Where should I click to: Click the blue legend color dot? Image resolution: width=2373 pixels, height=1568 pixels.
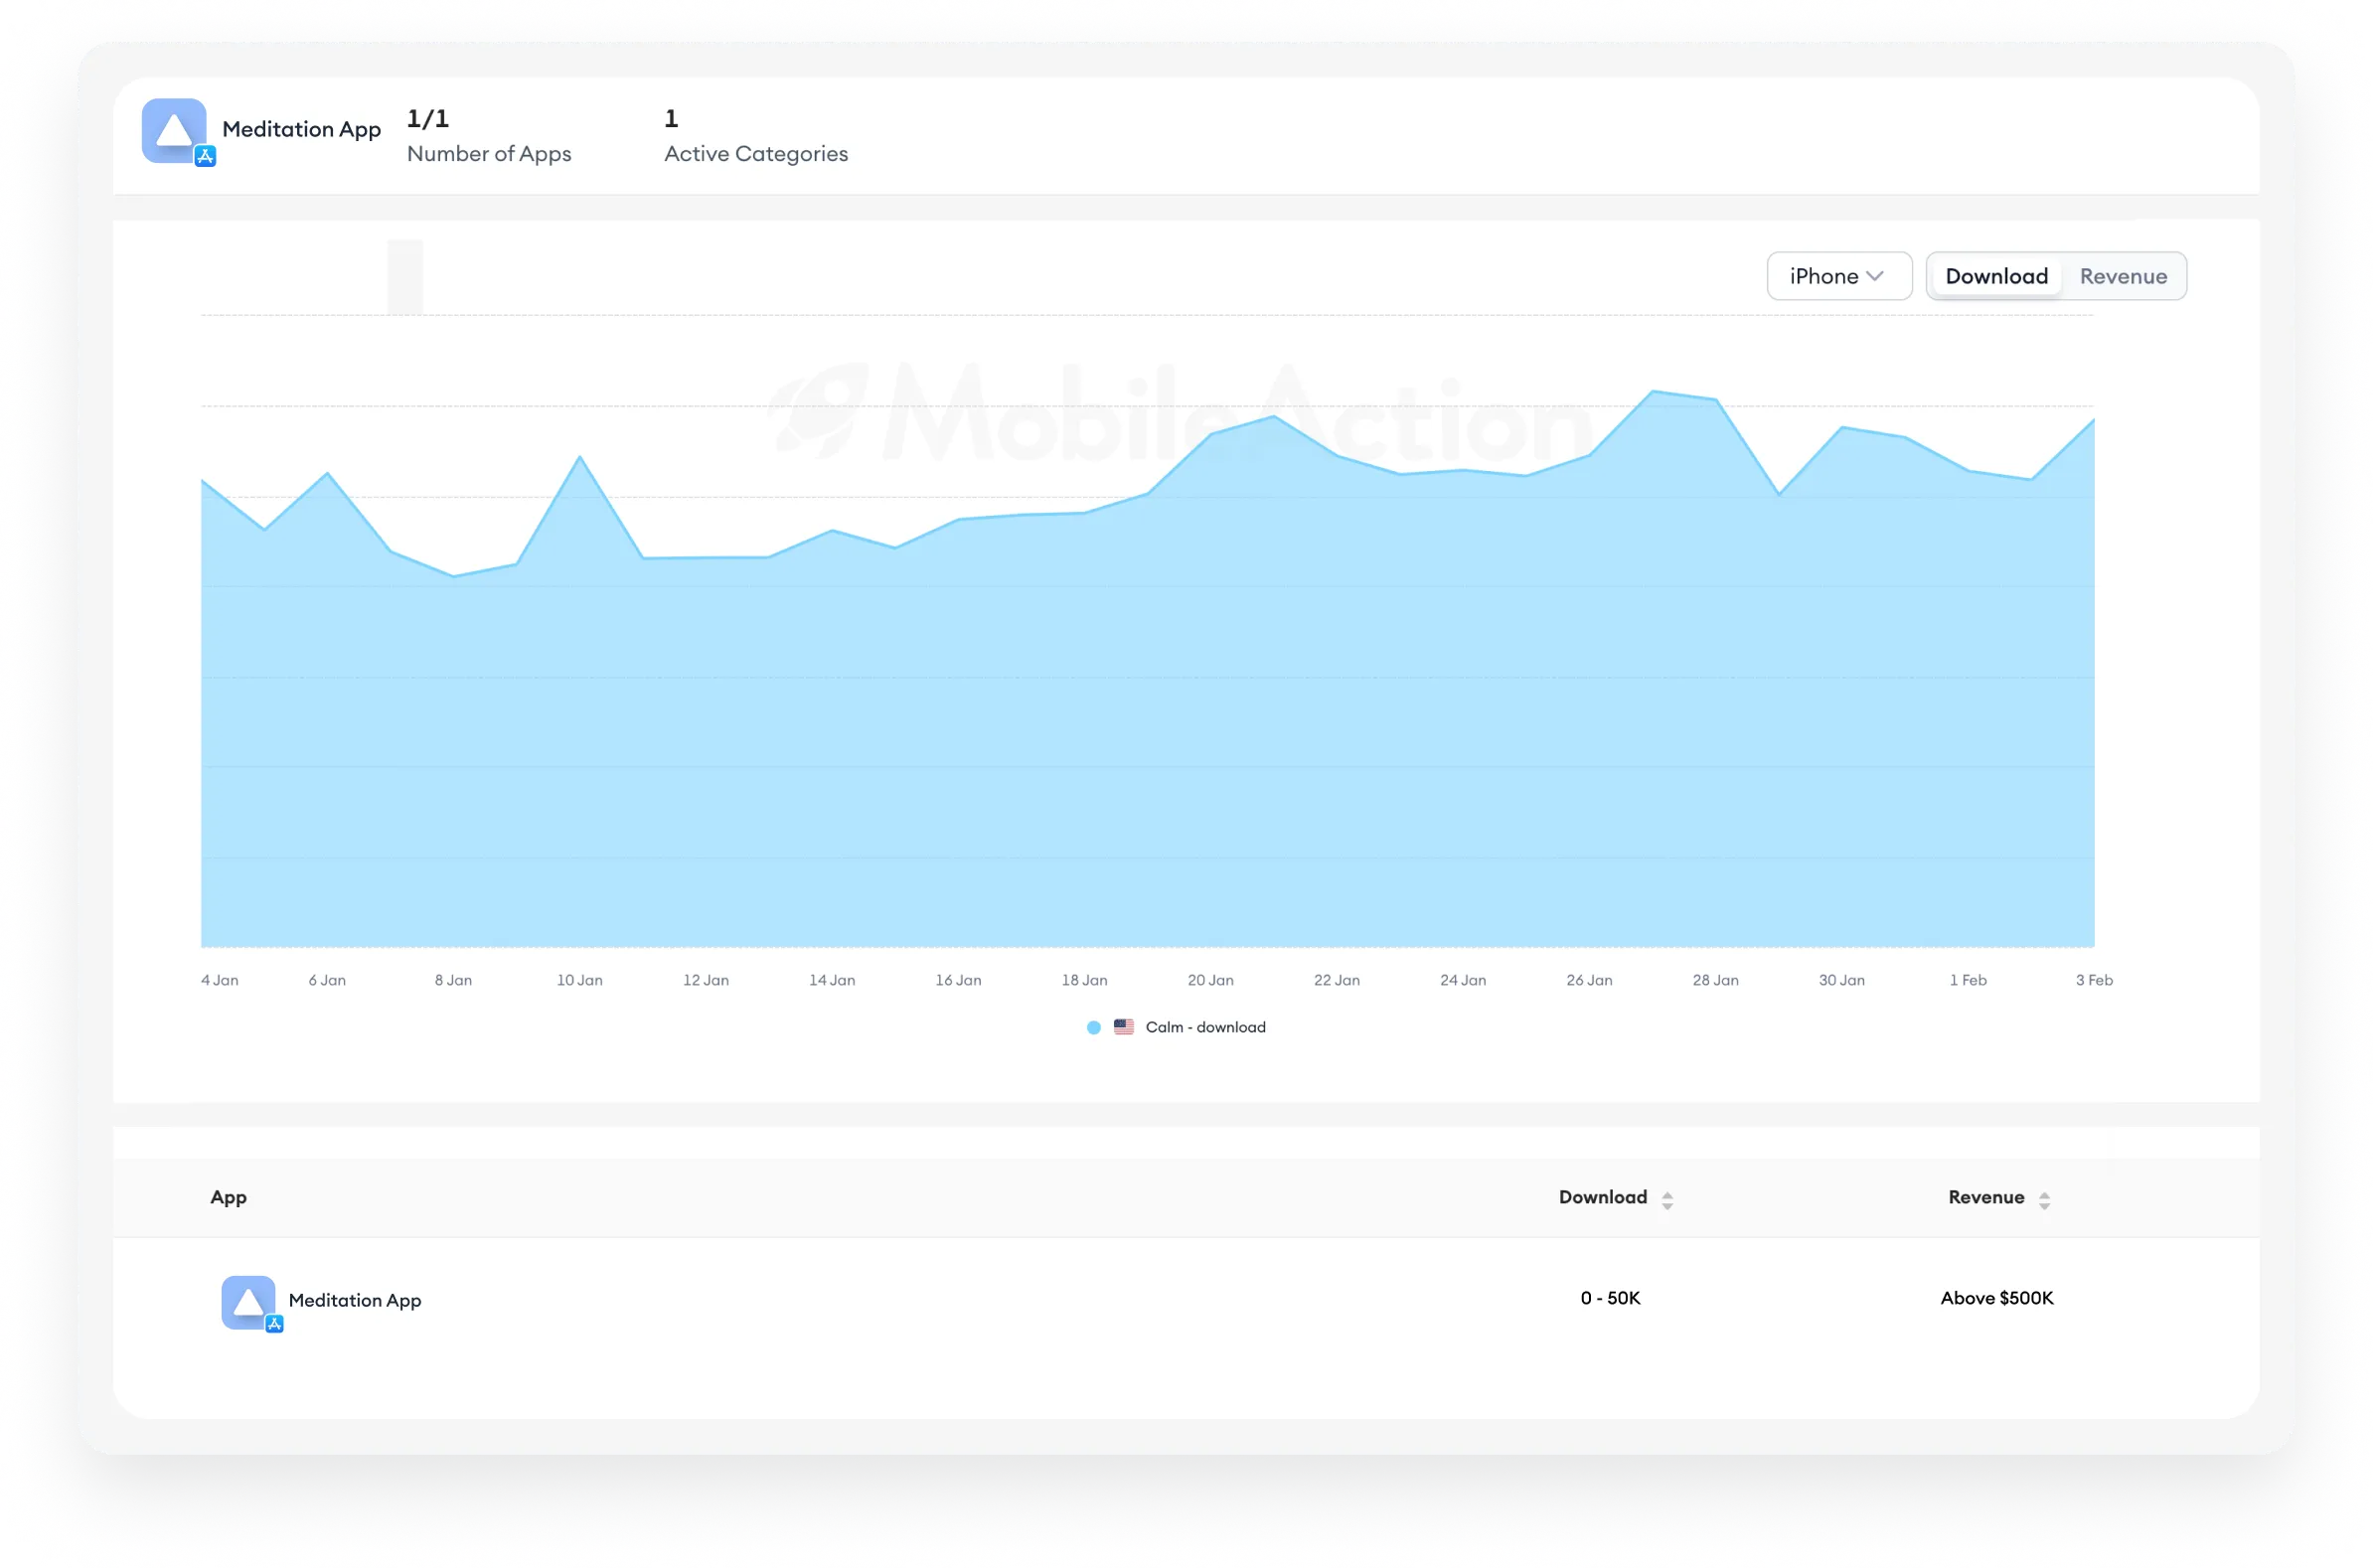coord(1093,1027)
